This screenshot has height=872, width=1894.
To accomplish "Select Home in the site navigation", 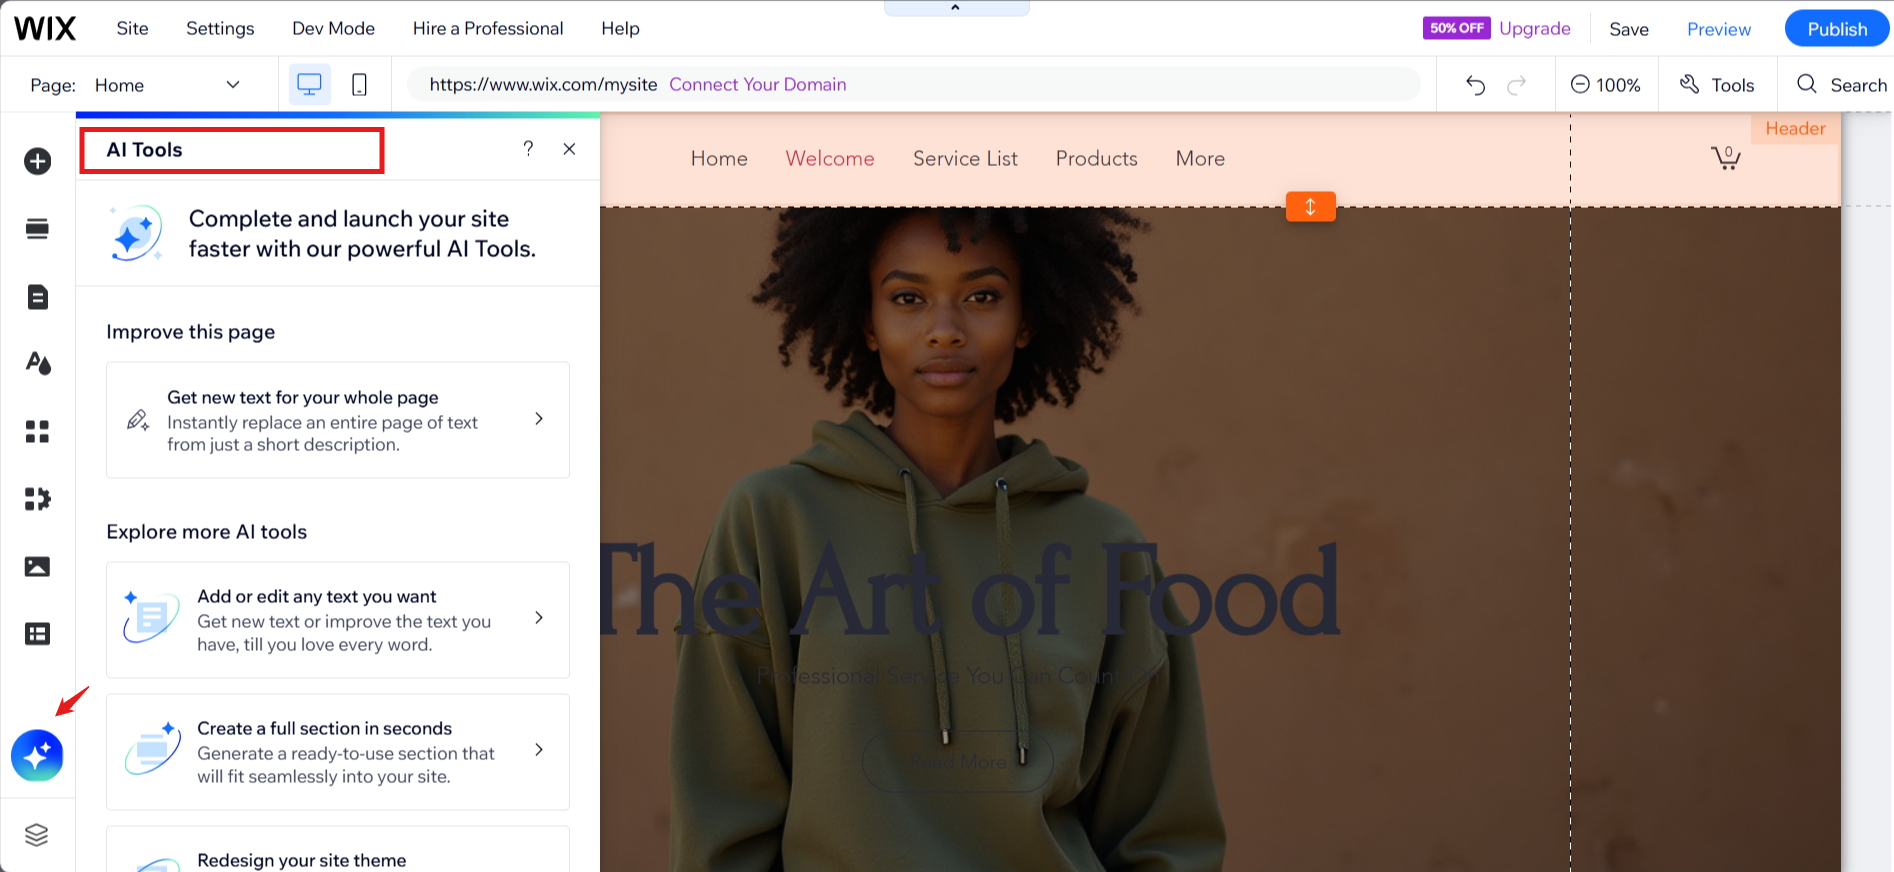I will 719,158.
